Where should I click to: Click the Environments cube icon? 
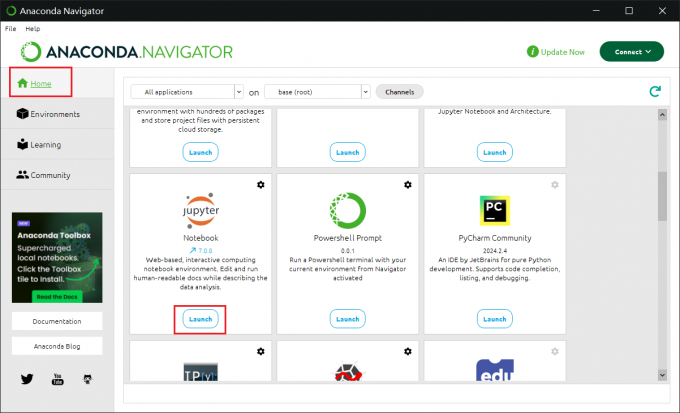pyautogui.click(x=22, y=114)
